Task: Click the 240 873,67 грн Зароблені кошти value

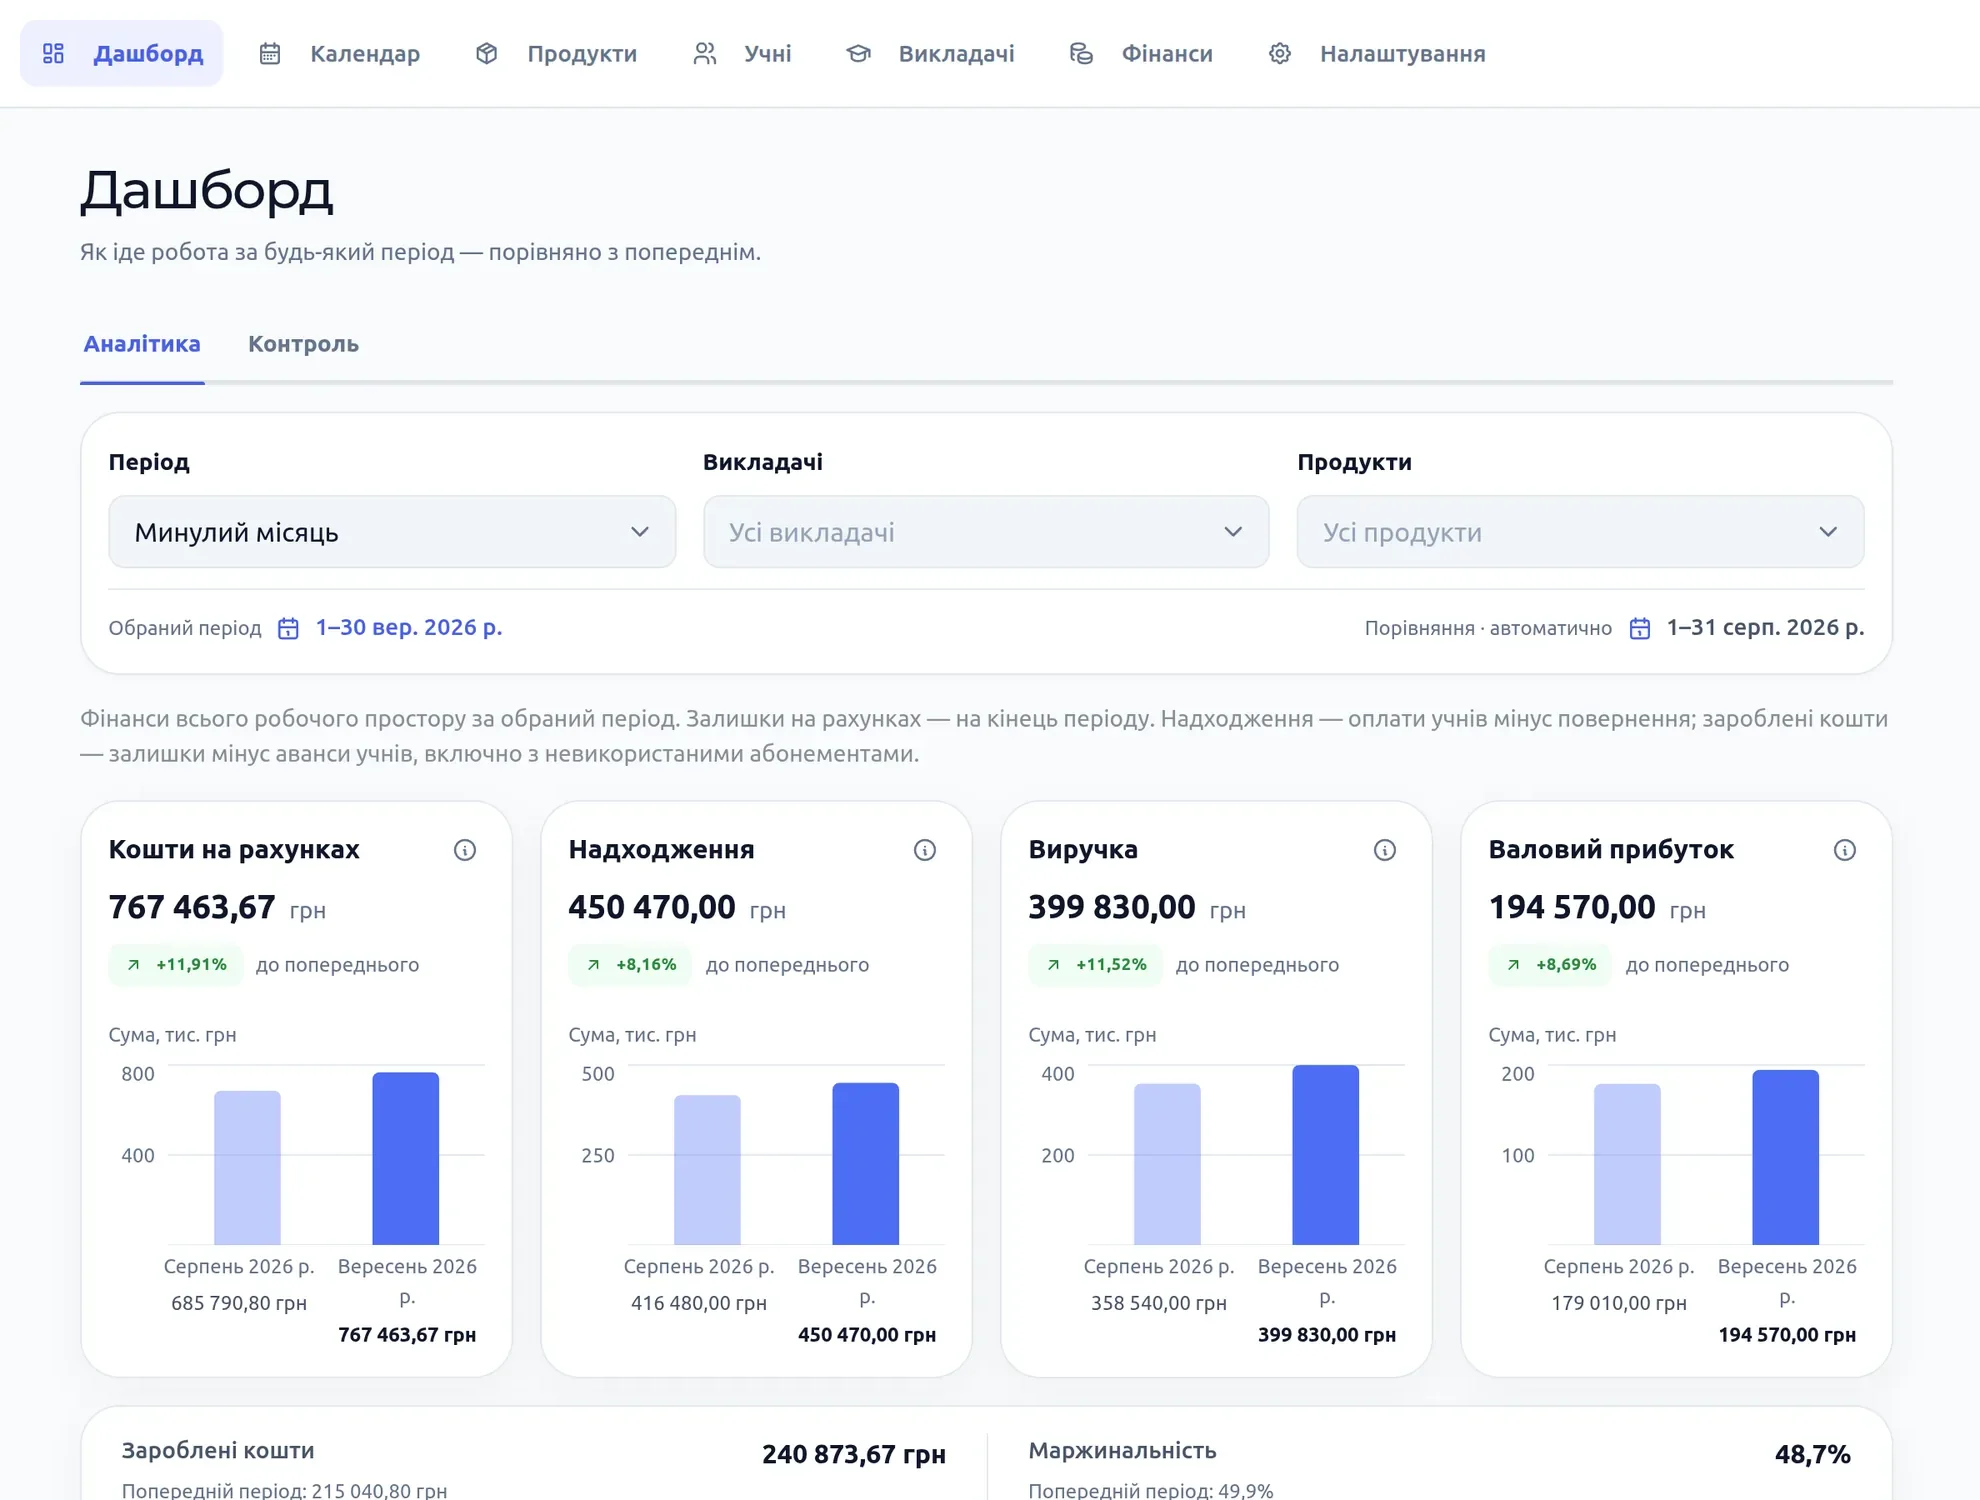Action: tap(854, 1454)
